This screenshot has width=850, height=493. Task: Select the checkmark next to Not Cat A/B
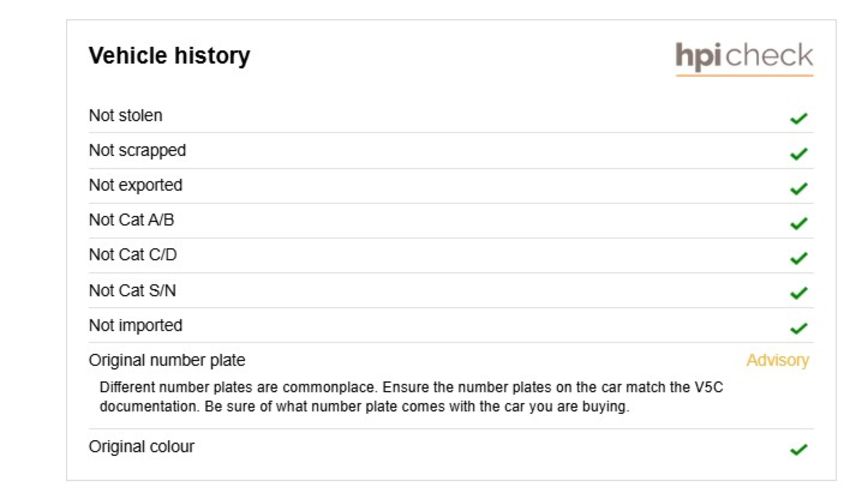tap(799, 223)
